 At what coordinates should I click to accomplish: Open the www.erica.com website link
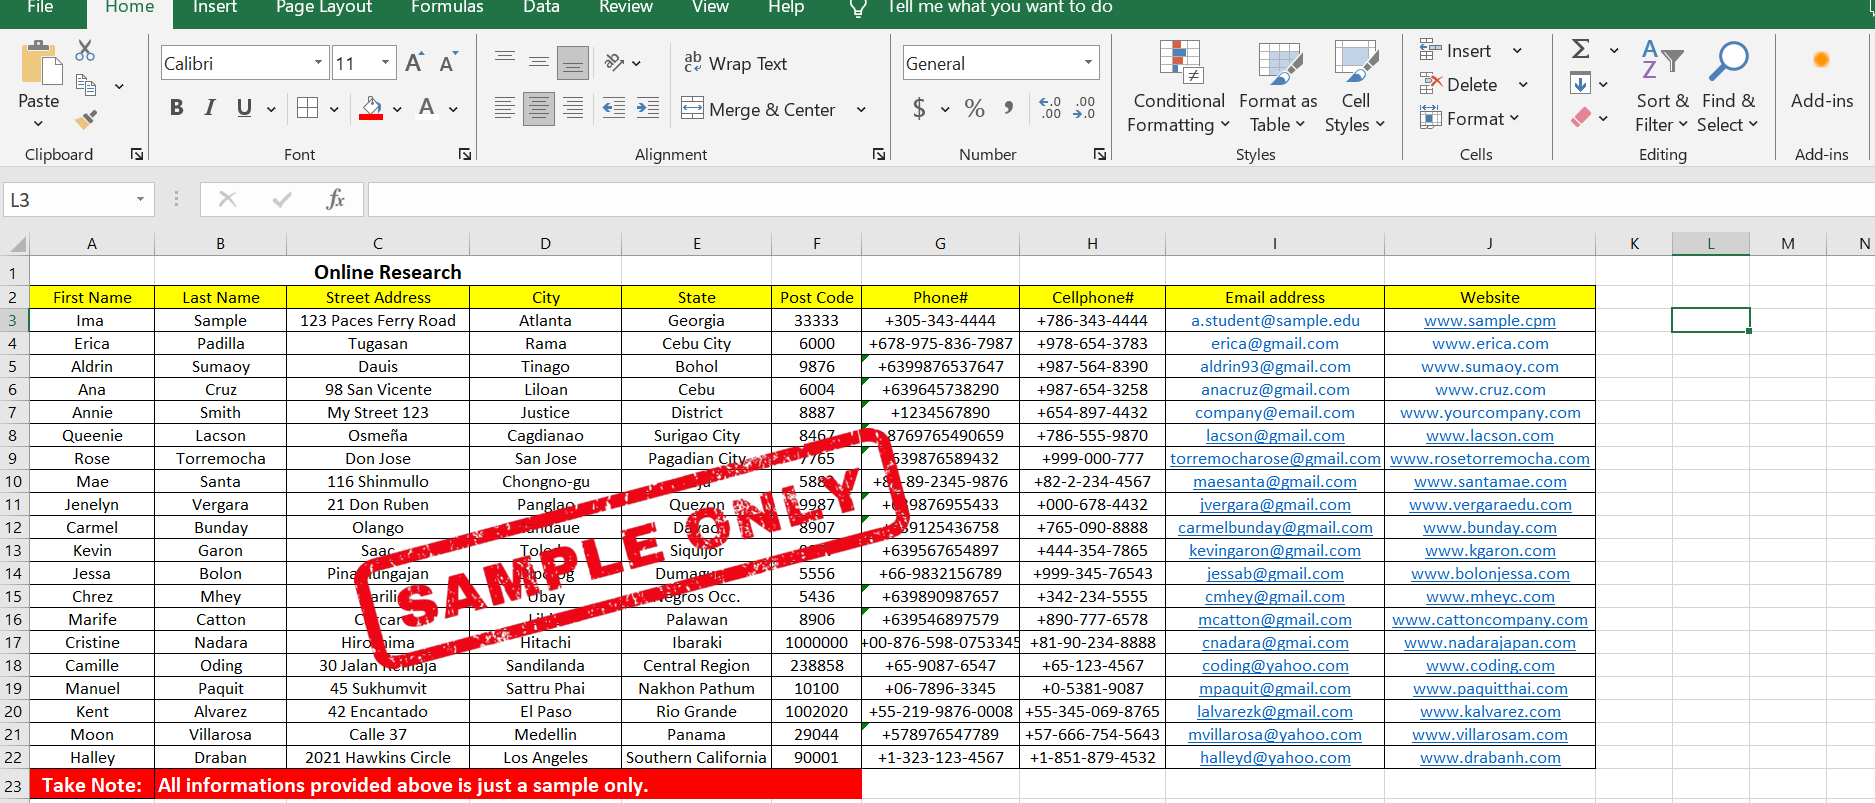click(x=1490, y=344)
